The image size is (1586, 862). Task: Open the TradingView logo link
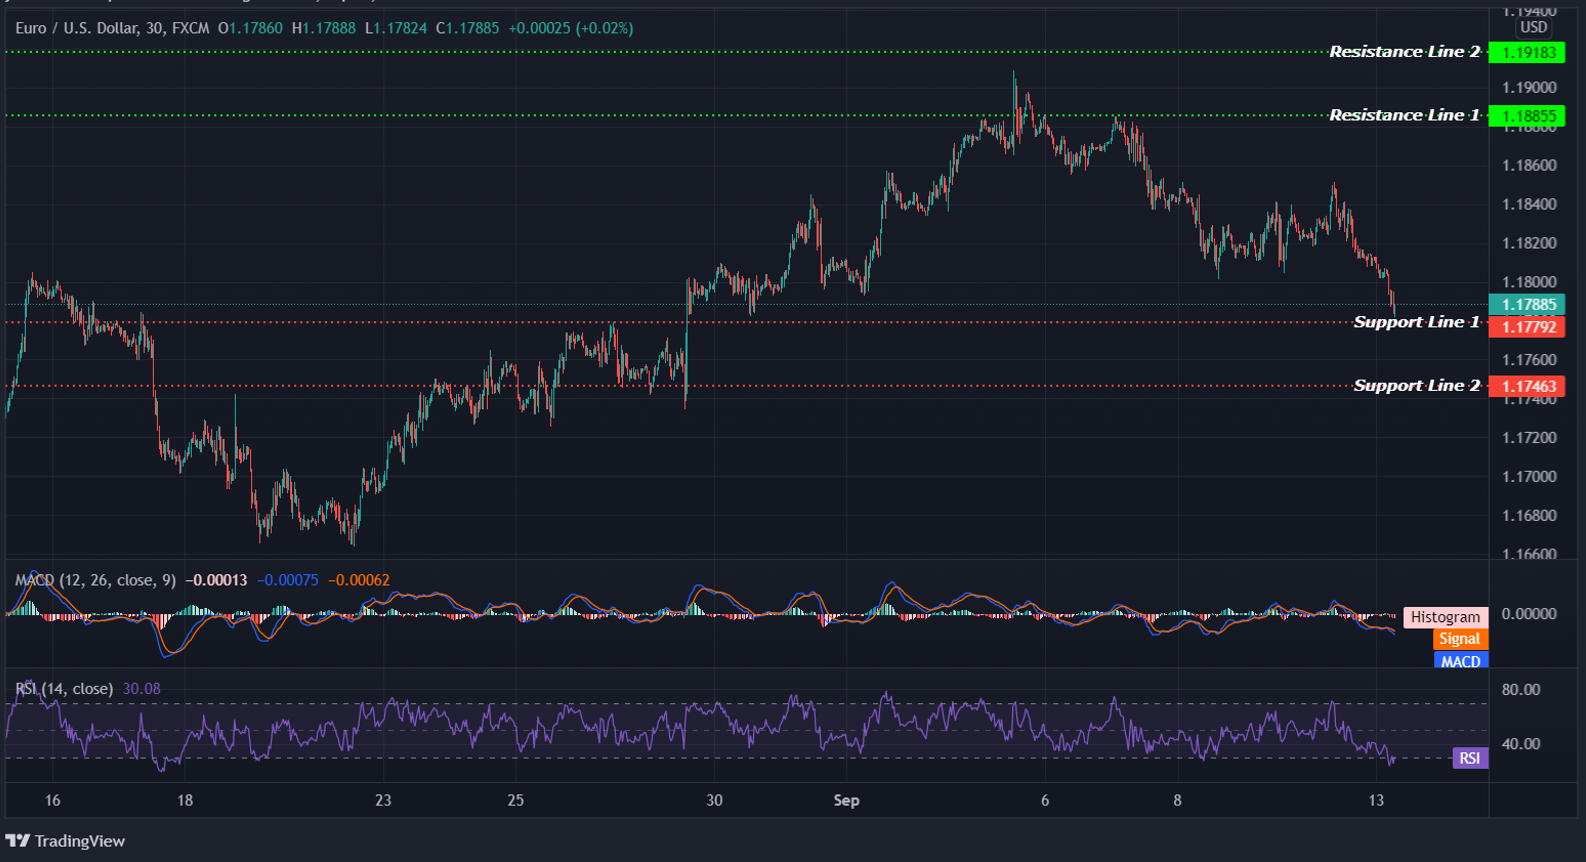point(66,841)
